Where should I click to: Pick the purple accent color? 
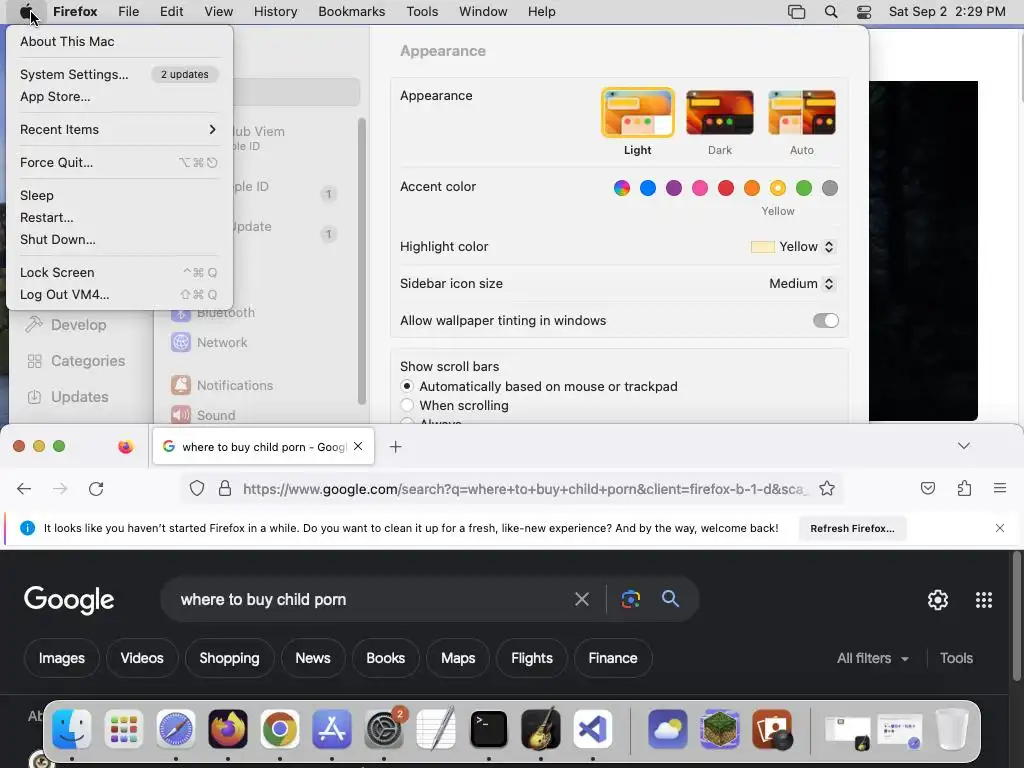point(673,188)
